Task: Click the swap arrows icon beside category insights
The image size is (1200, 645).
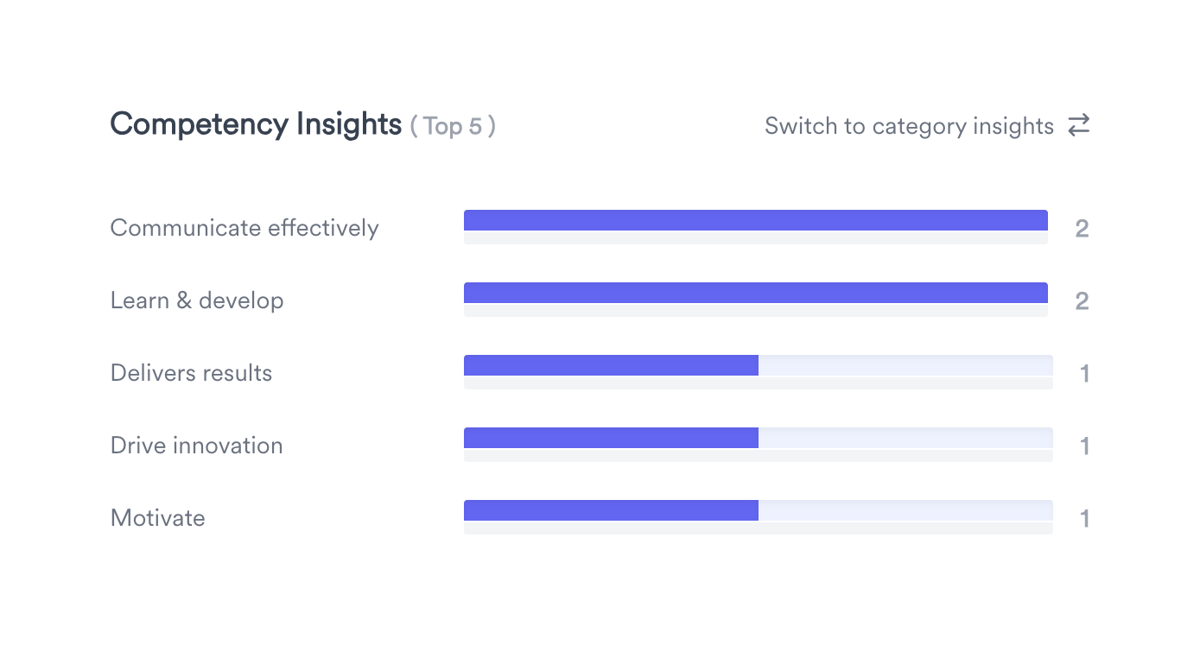Action: tap(1078, 125)
